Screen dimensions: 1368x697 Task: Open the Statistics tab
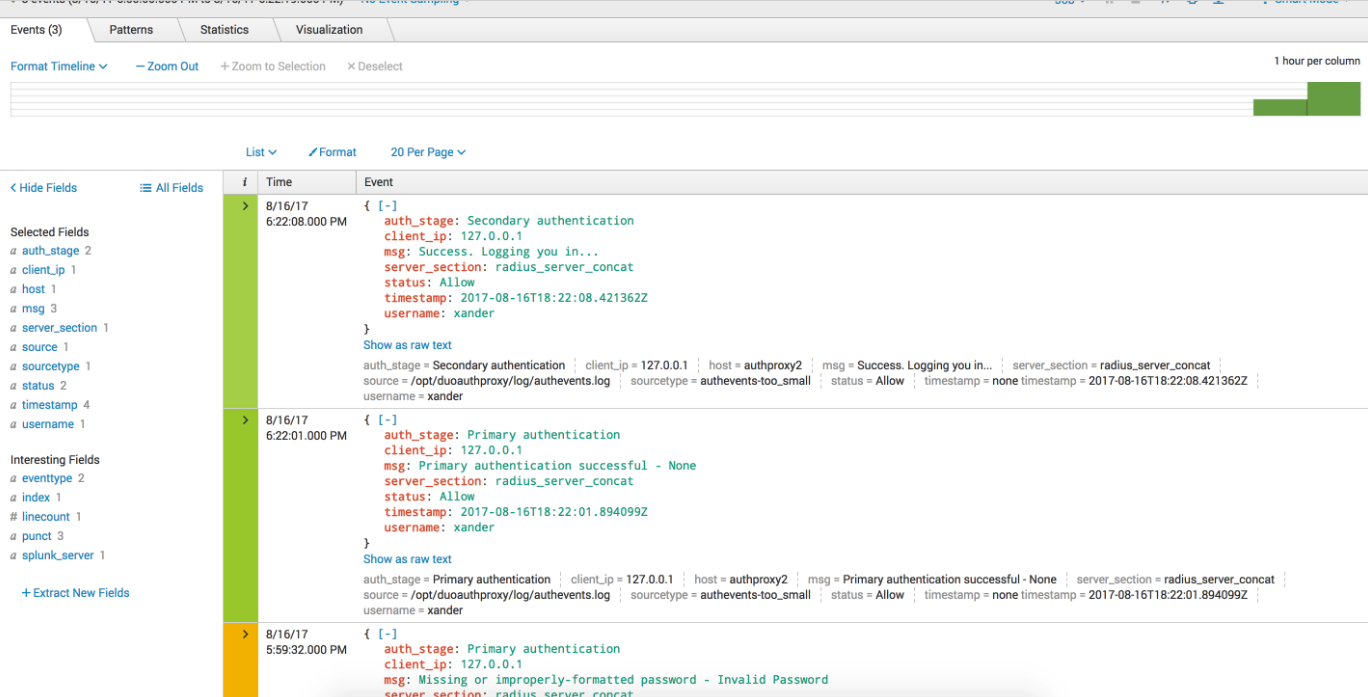pos(224,30)
